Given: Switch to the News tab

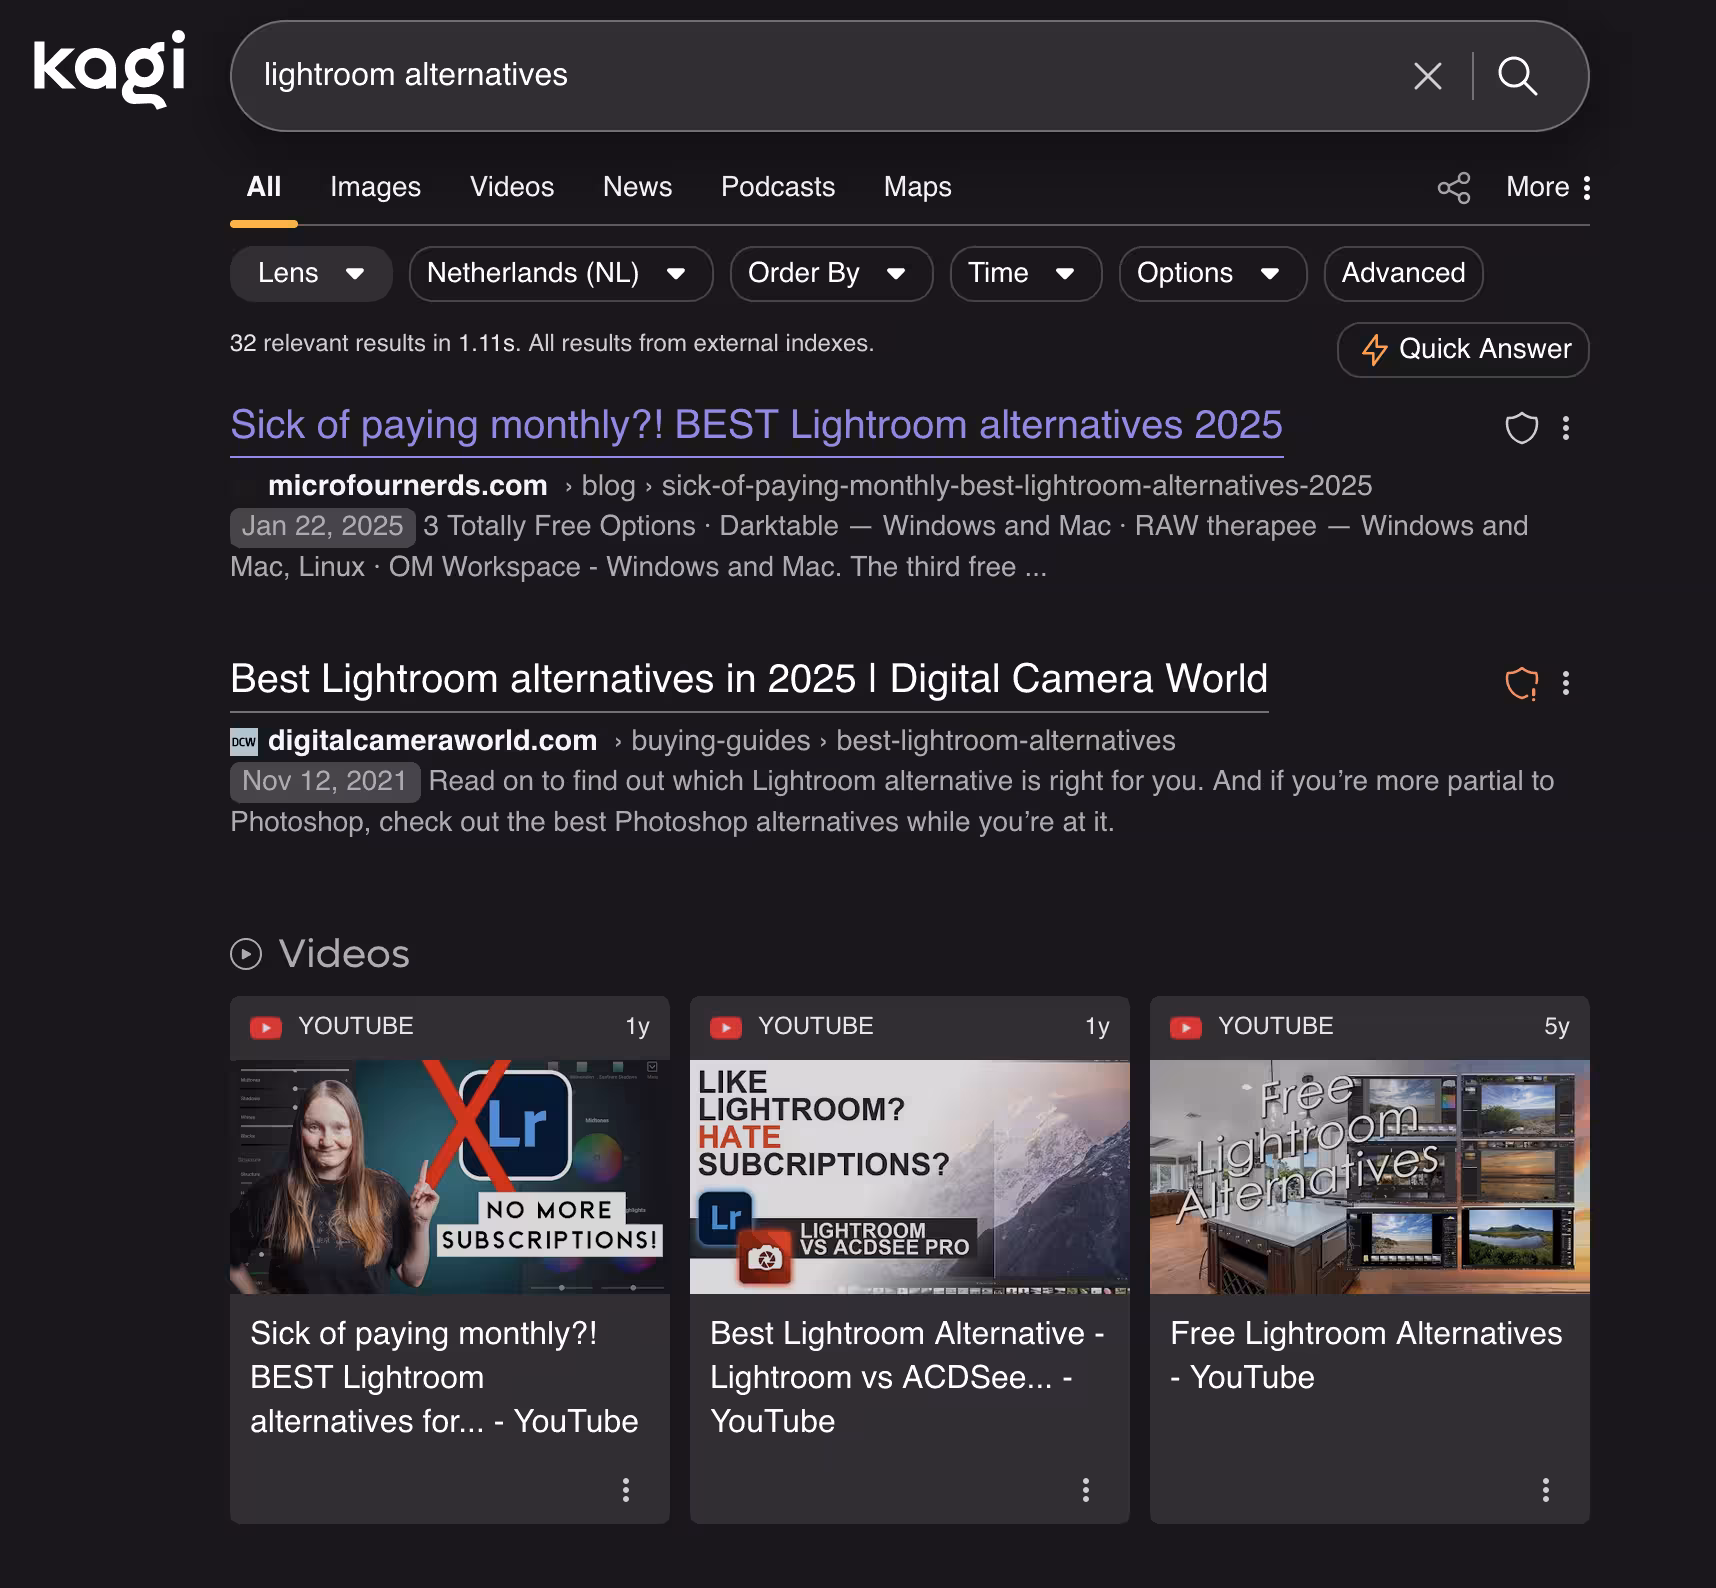Looking at the screenshot, I should pyautogui.click(x=637, y=187).
